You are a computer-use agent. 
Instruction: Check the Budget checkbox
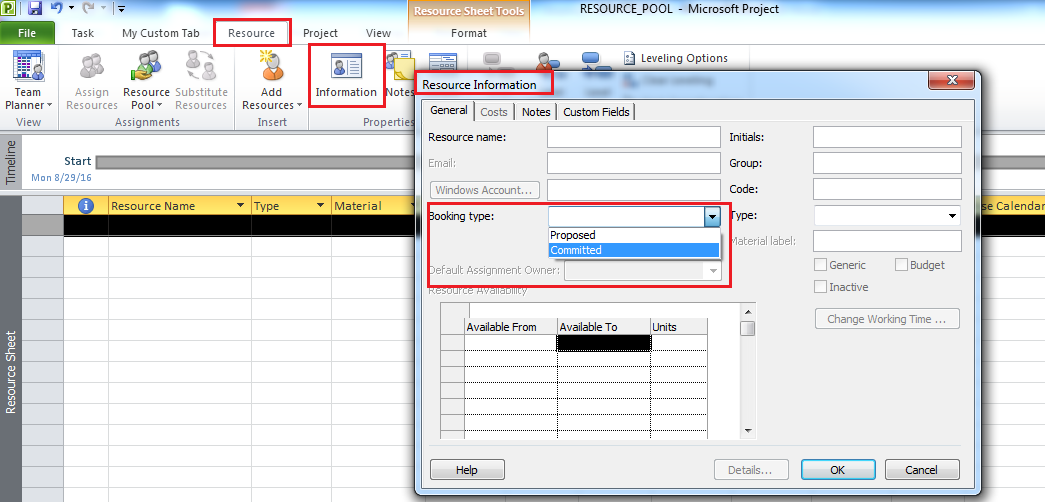(901, 265)
